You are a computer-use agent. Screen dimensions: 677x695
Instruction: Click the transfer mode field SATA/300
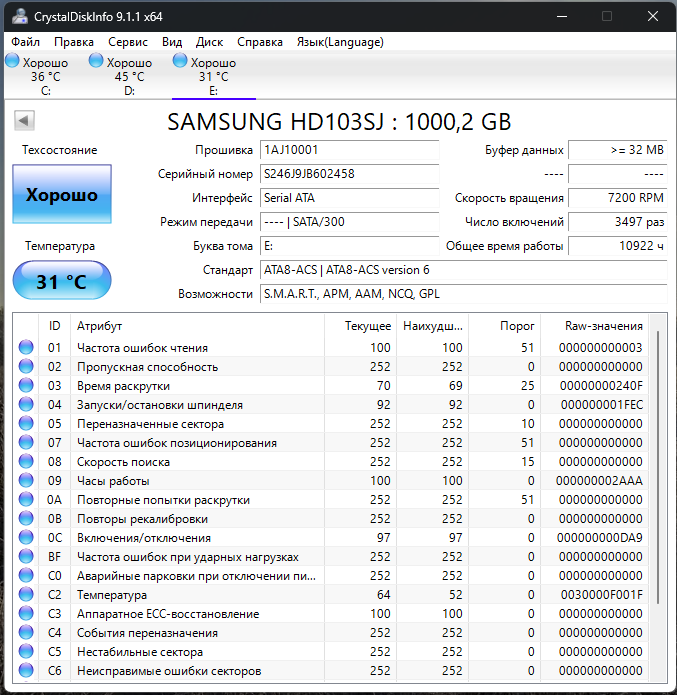tap(349, 222)
